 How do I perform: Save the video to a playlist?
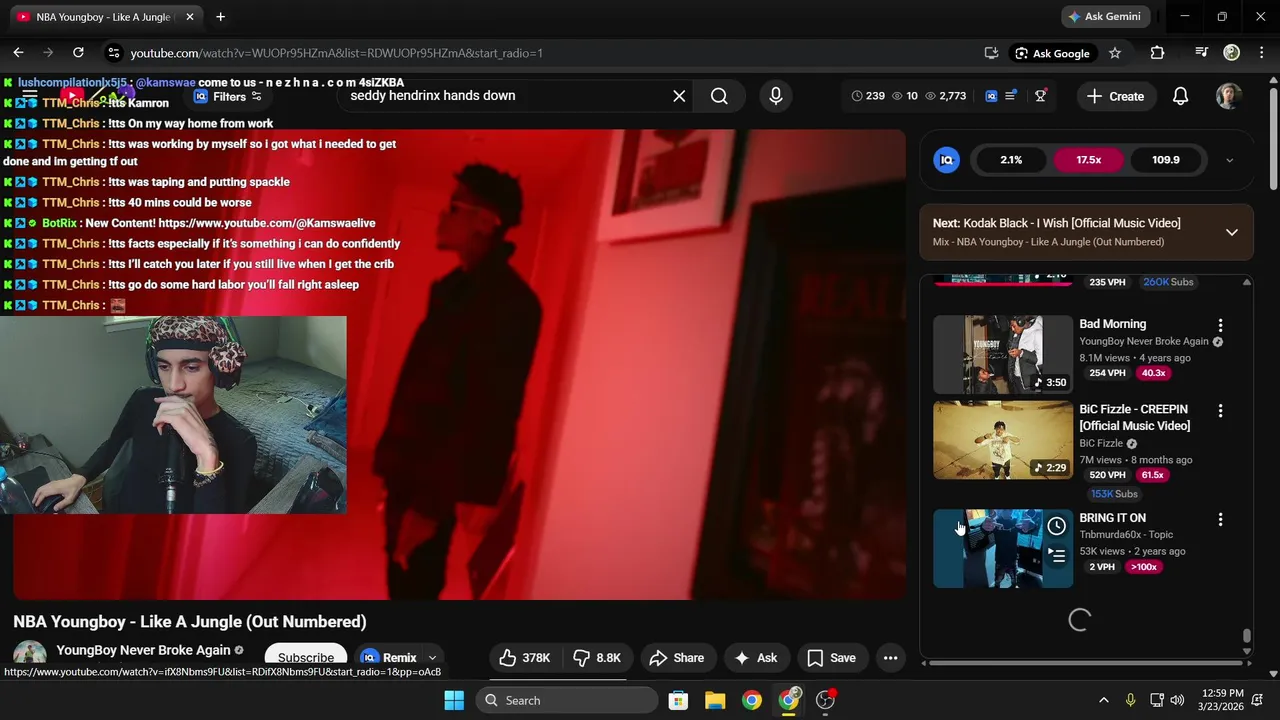pyautogui.click(x=832, y=658)
